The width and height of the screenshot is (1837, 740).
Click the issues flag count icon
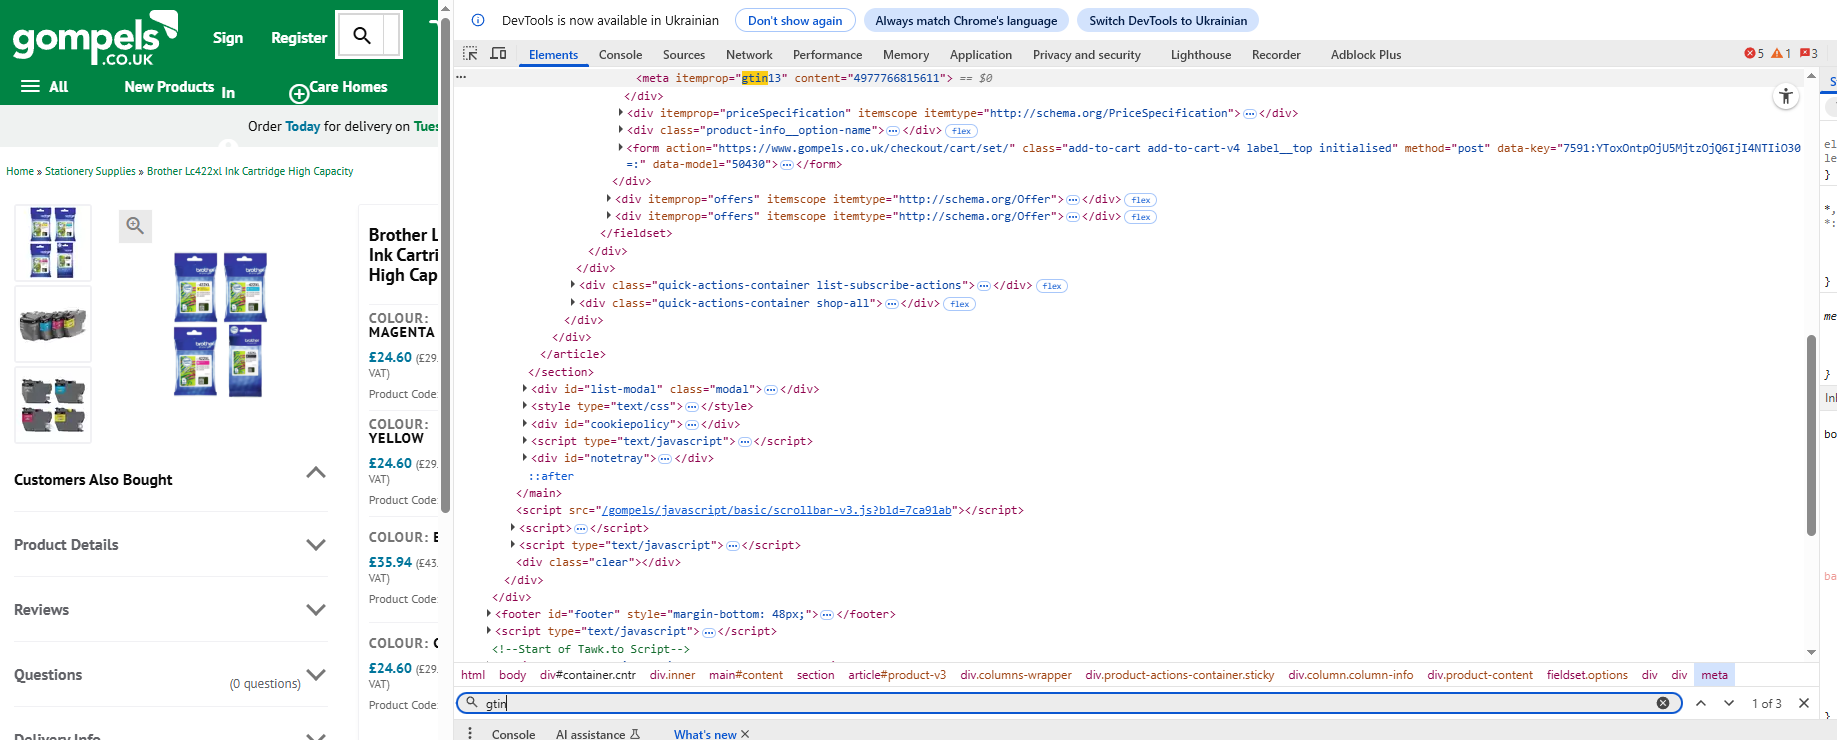(1809, 54)
